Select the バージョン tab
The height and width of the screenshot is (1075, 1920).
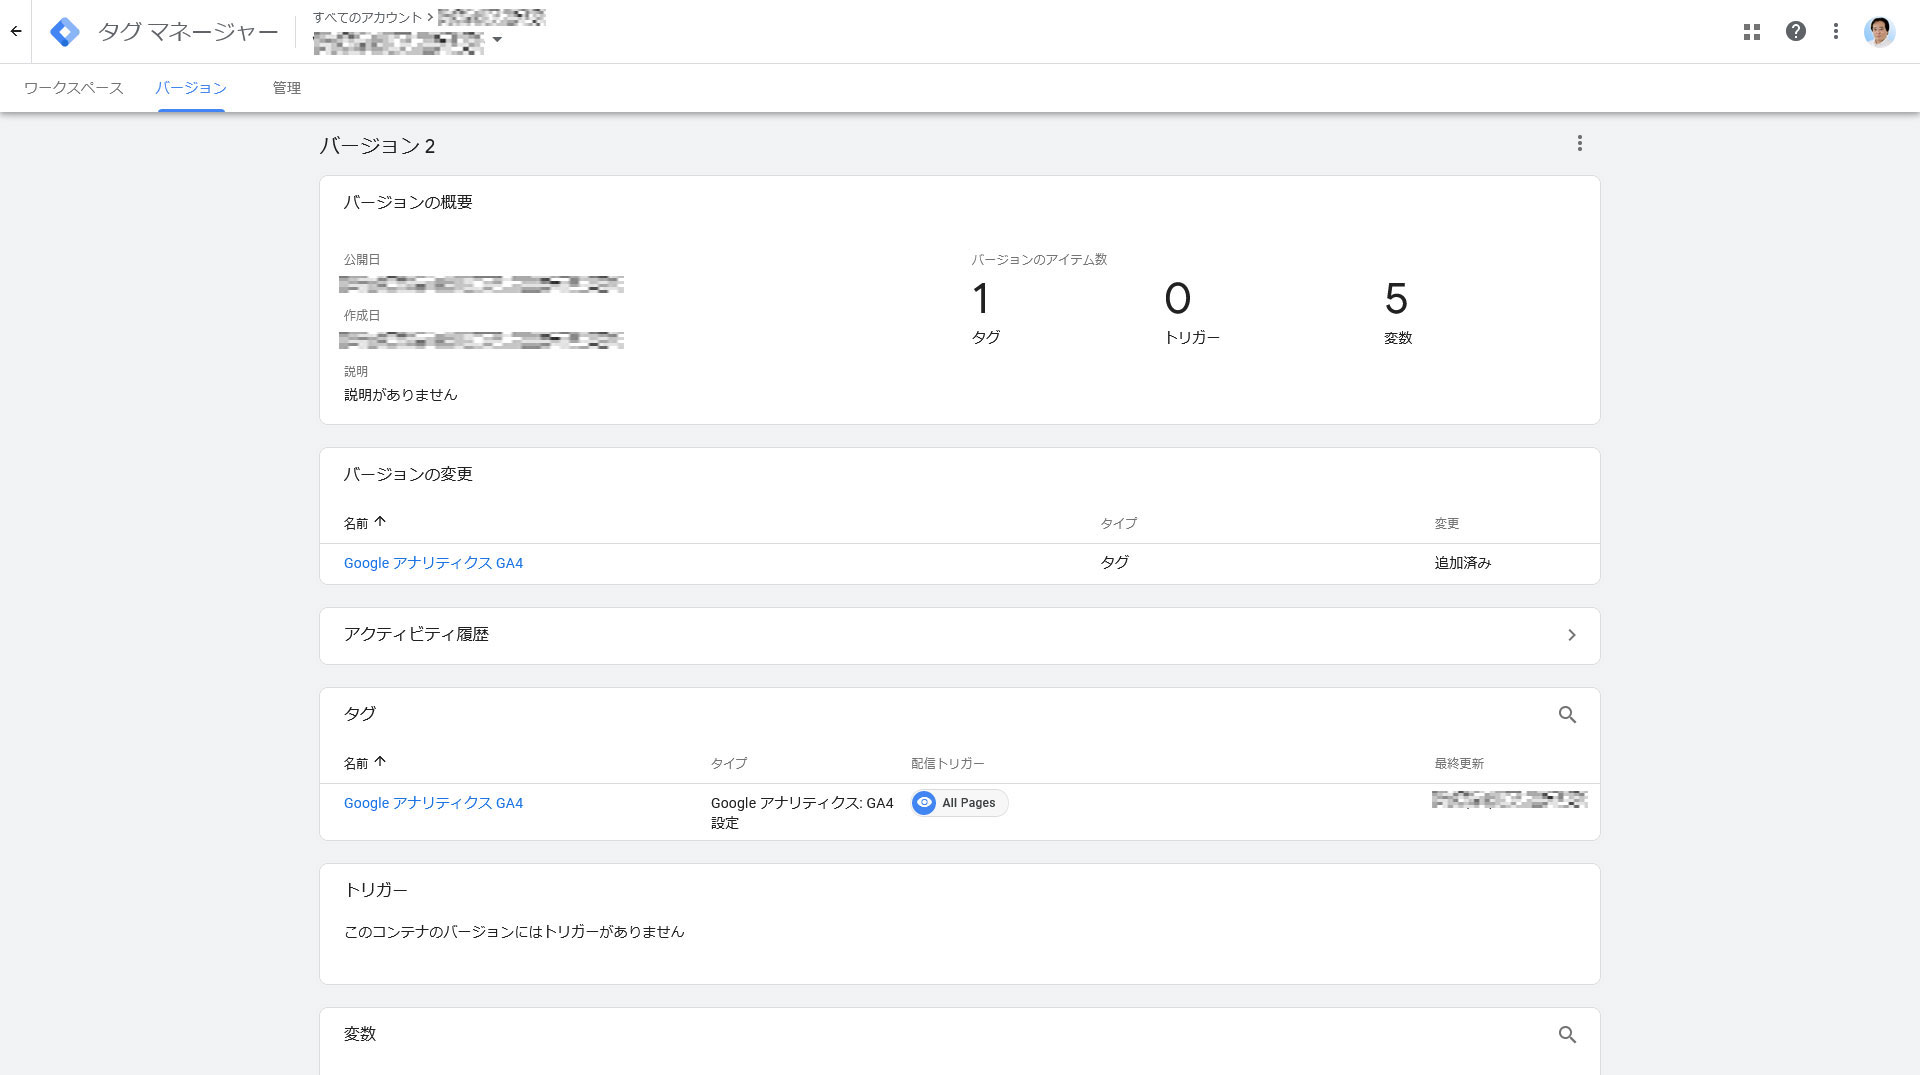point(191,88)
